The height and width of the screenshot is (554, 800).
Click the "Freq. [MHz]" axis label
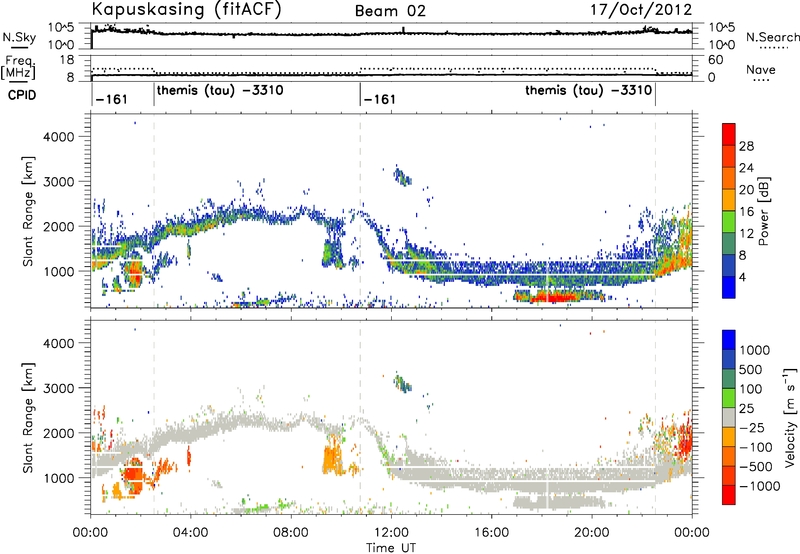point(18,68)
